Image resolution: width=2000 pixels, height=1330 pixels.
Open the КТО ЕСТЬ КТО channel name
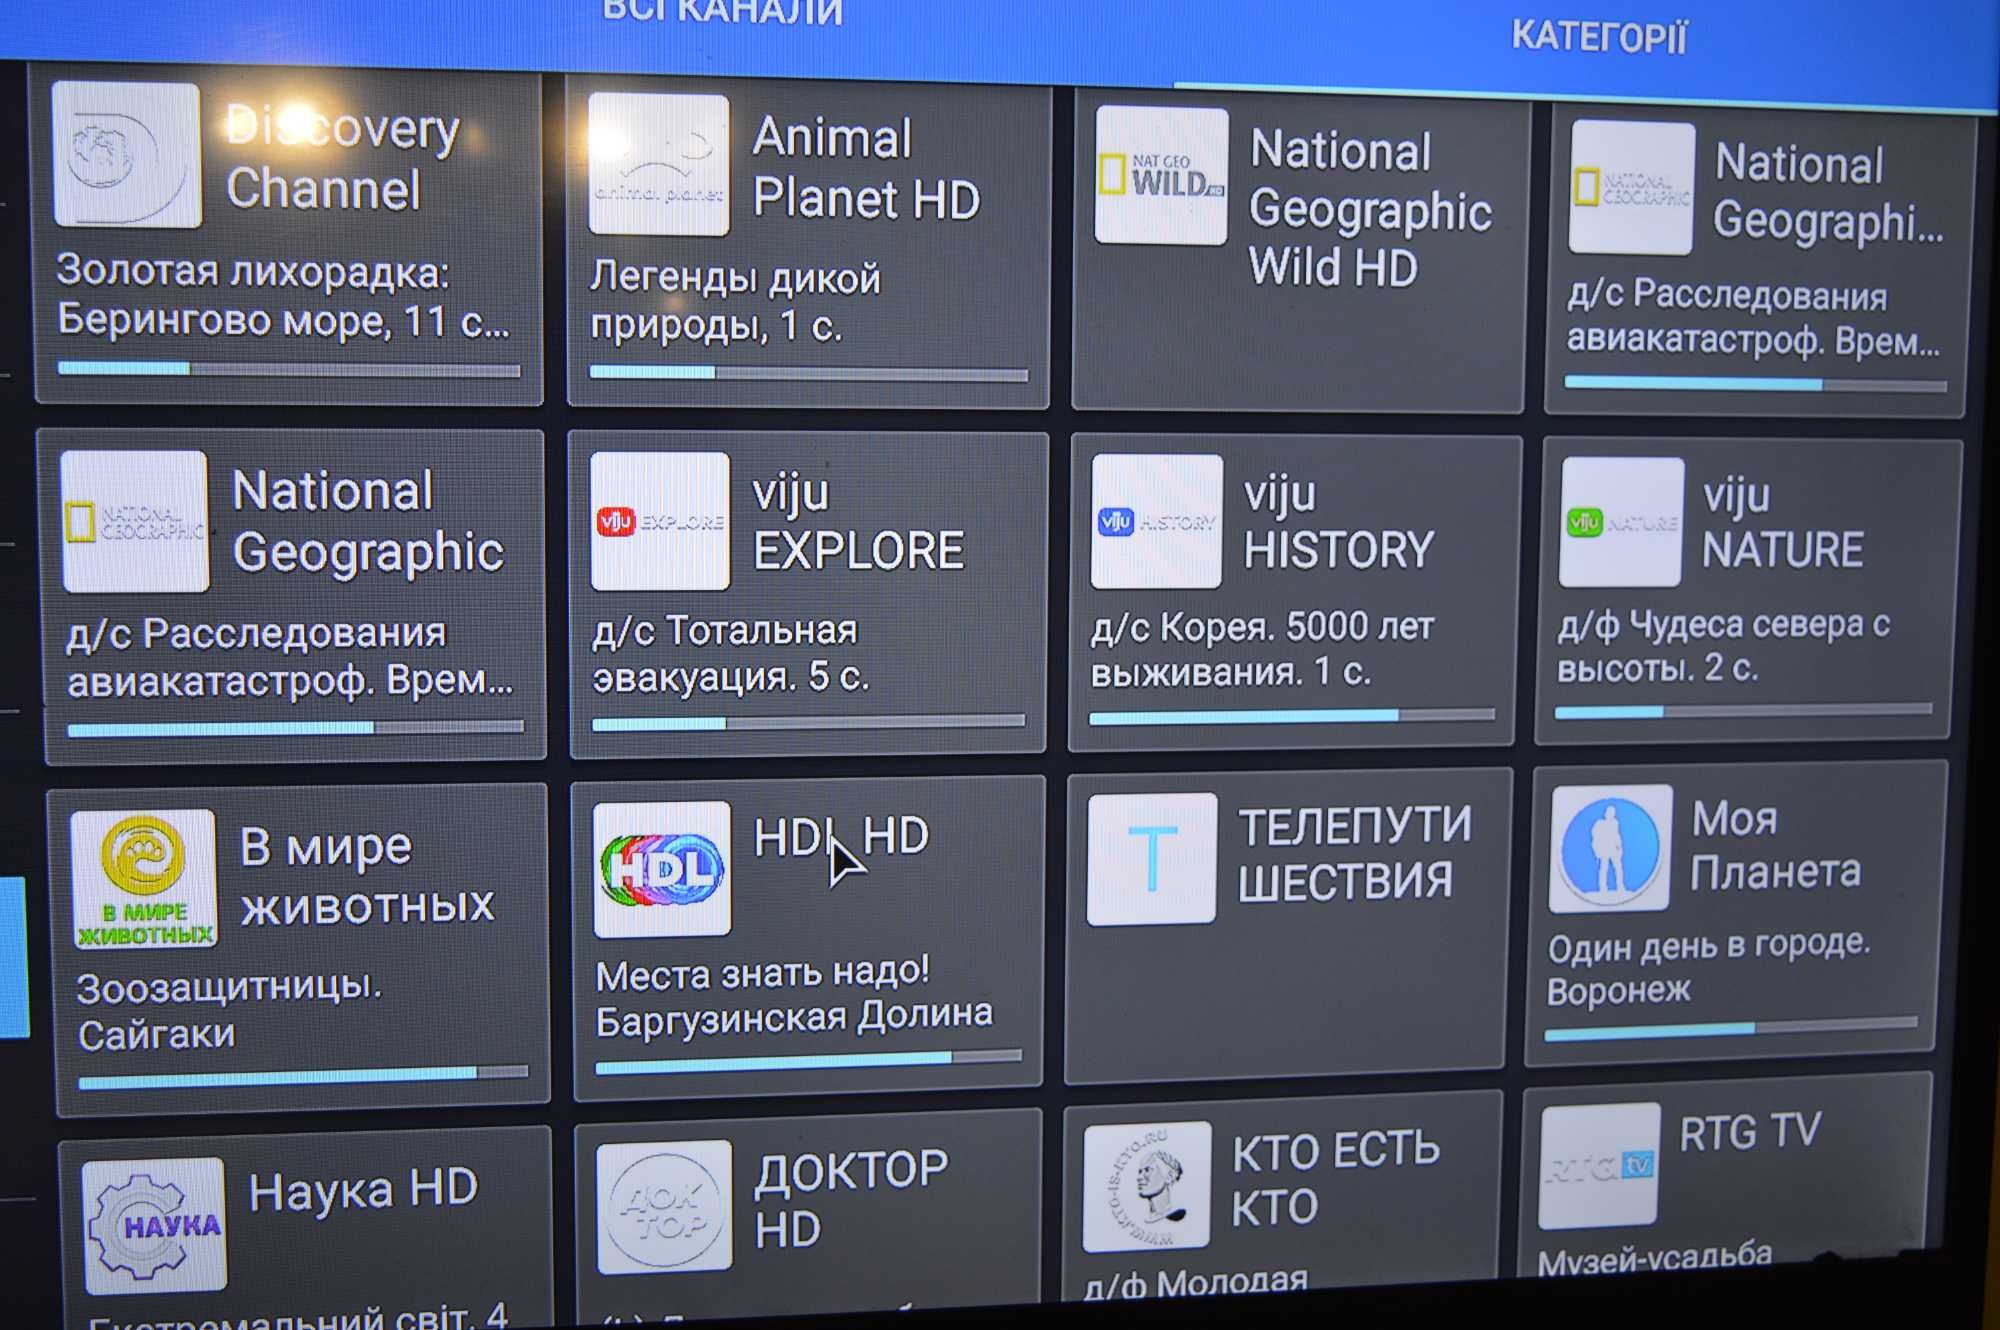(1335, 1179)
